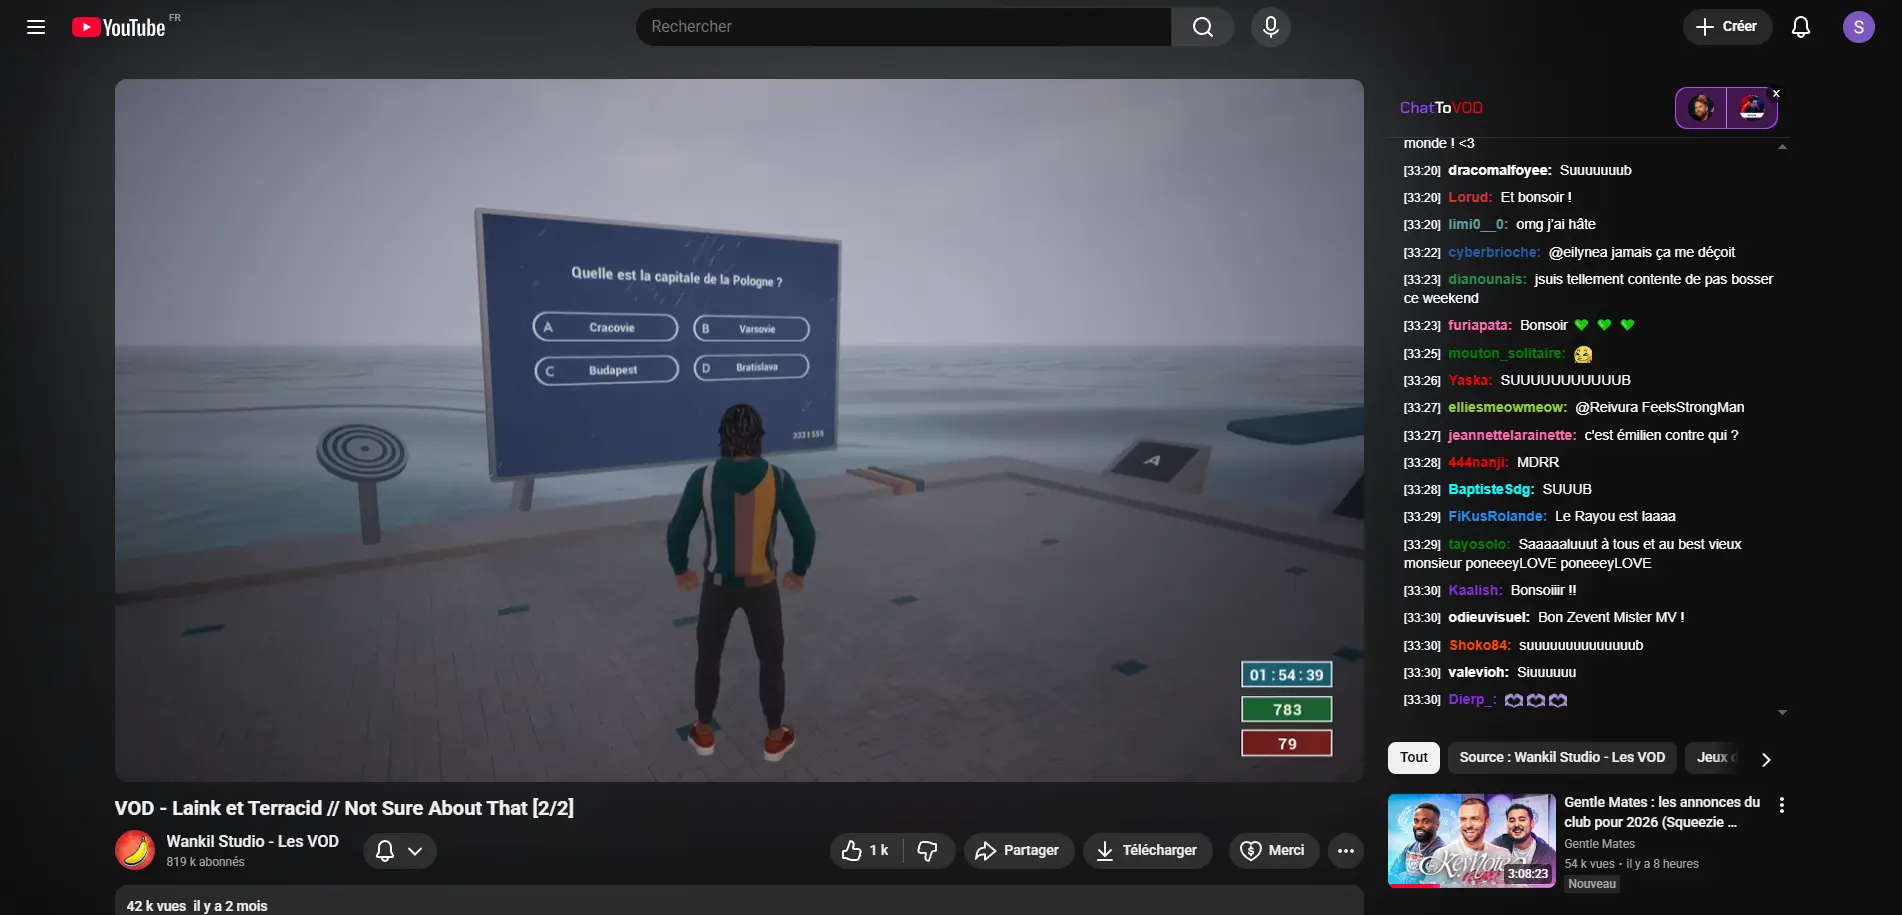Toggle subscription notifications with the bell
Viewport: 1902px width, 915px height.
point(385,851)
